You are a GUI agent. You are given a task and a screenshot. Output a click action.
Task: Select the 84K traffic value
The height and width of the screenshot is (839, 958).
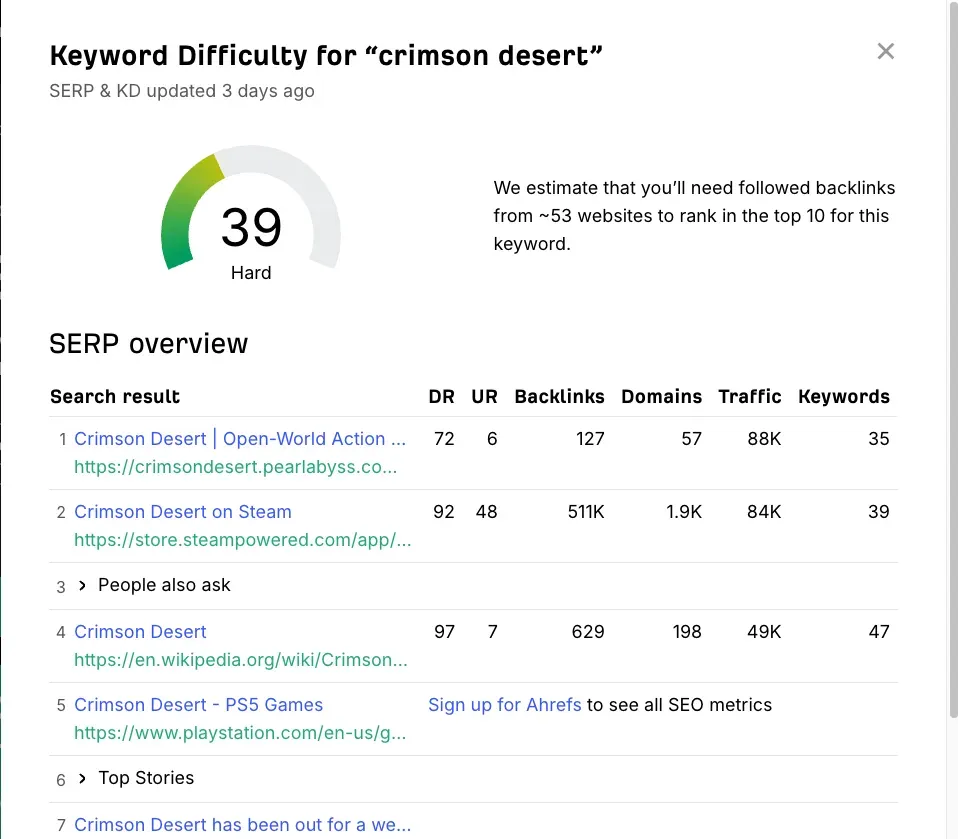click(764, 511)
